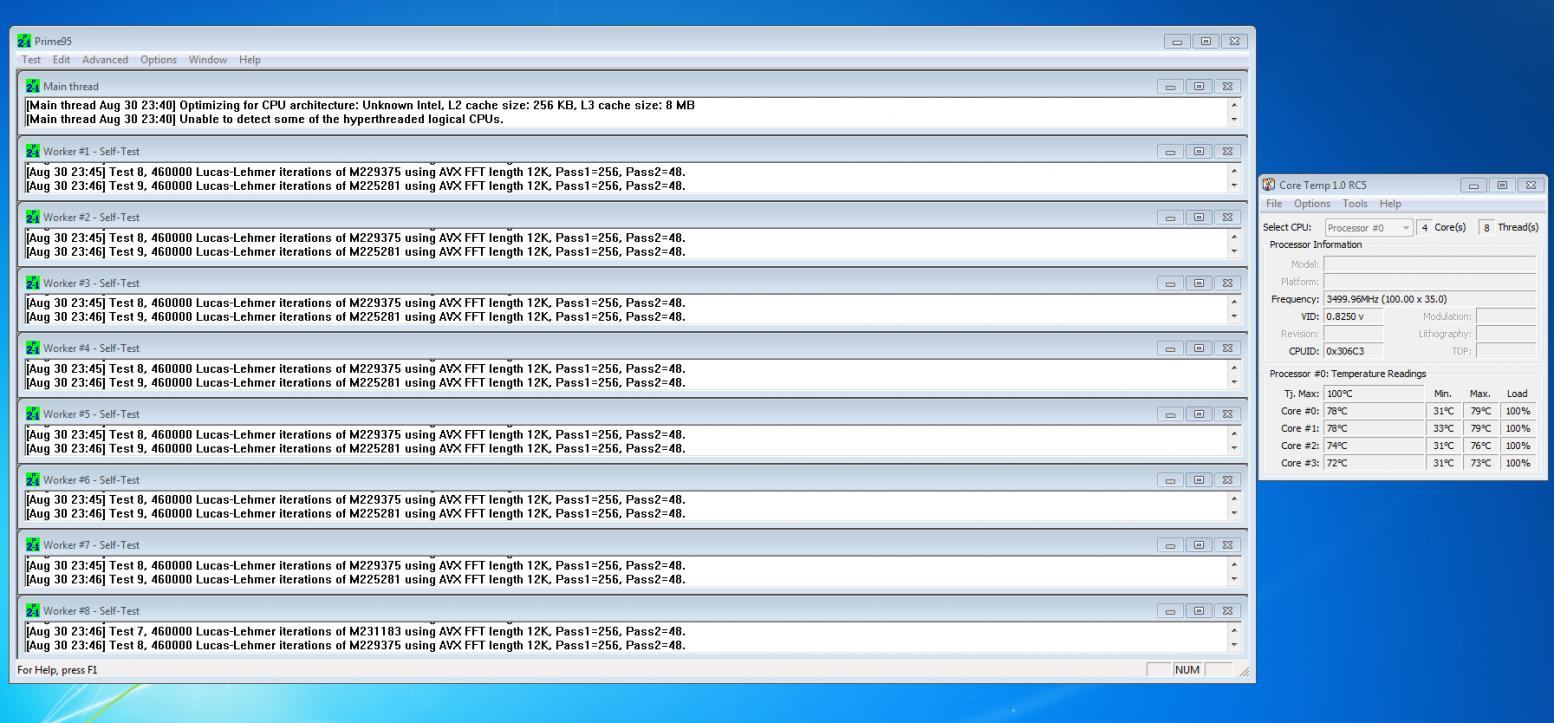Click the empty Platform field in Core Temp
The height and width of the screenshot is (723, 1554).
(1429, 281)
